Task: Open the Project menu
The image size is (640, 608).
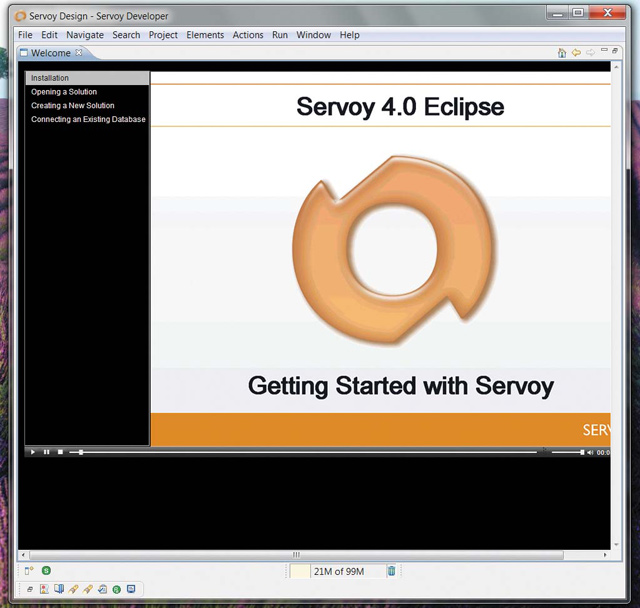Action: tap(163, 35)
